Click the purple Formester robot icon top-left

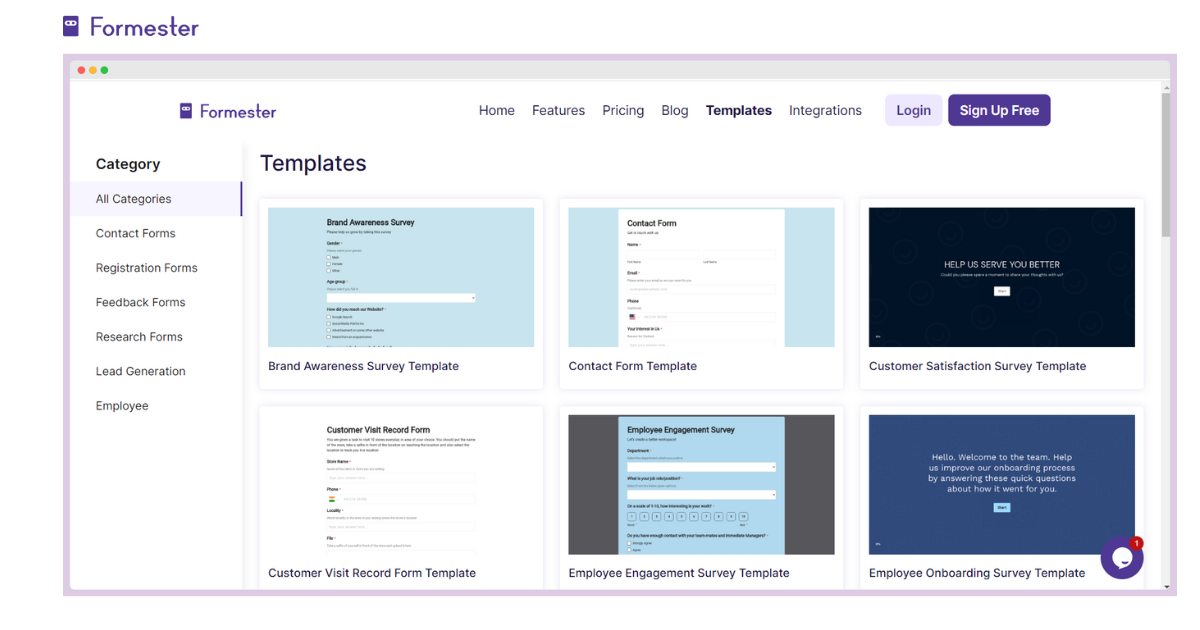(x=70, y=25)
